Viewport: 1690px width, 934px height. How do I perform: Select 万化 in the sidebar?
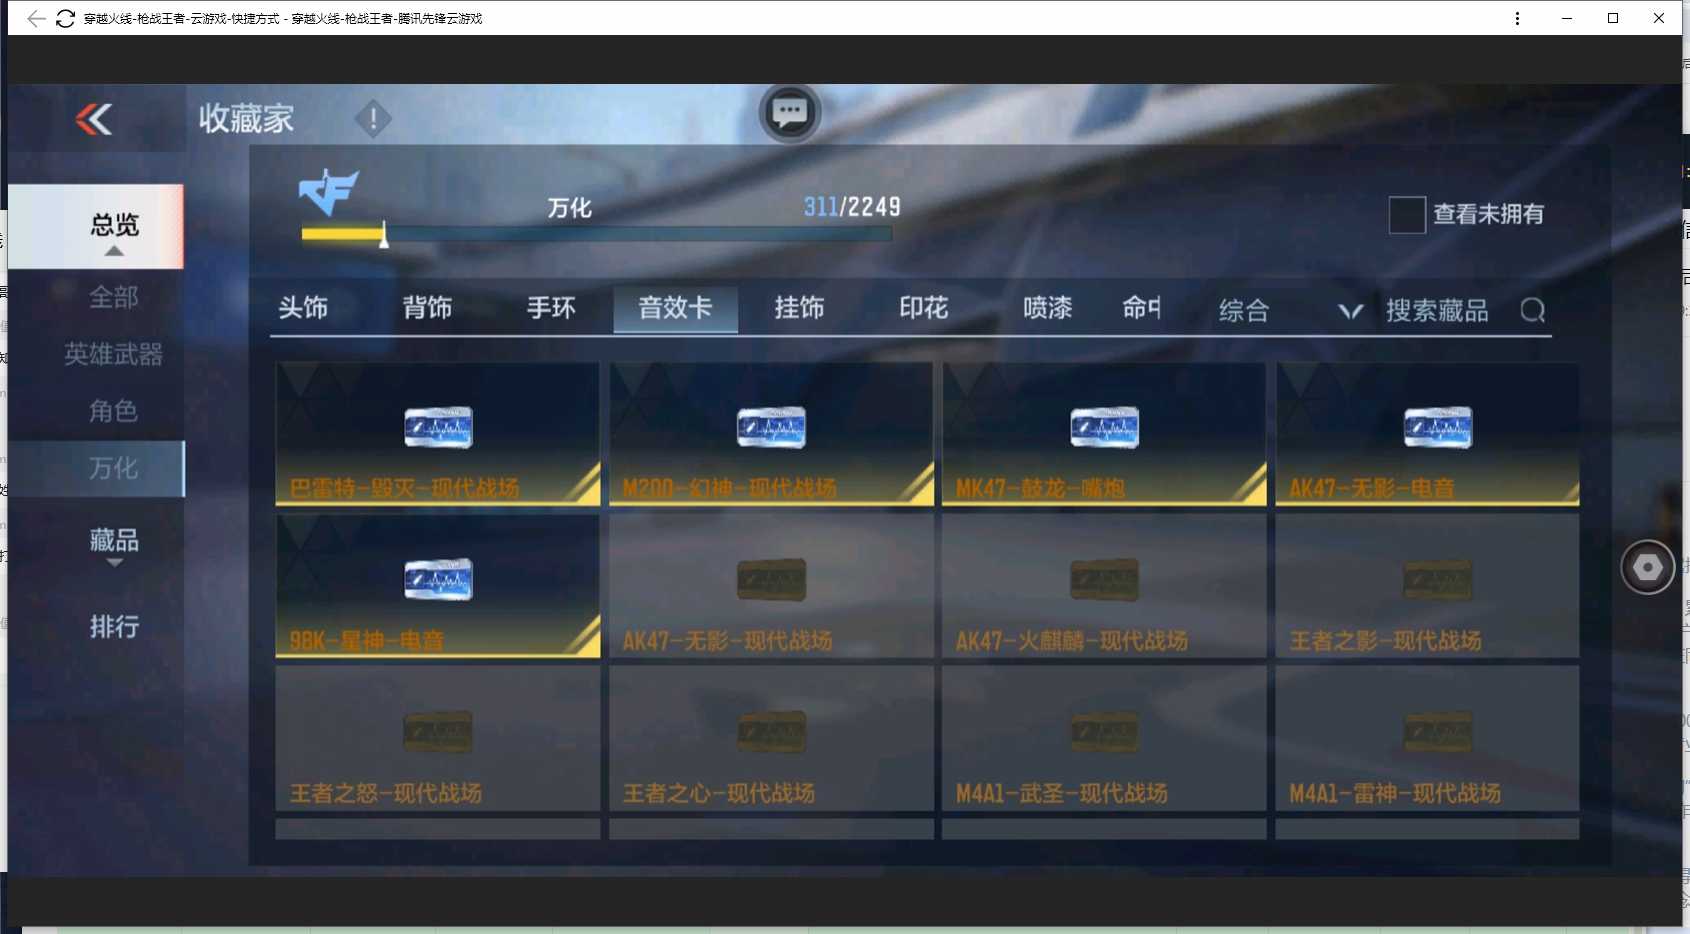[96, 468]
